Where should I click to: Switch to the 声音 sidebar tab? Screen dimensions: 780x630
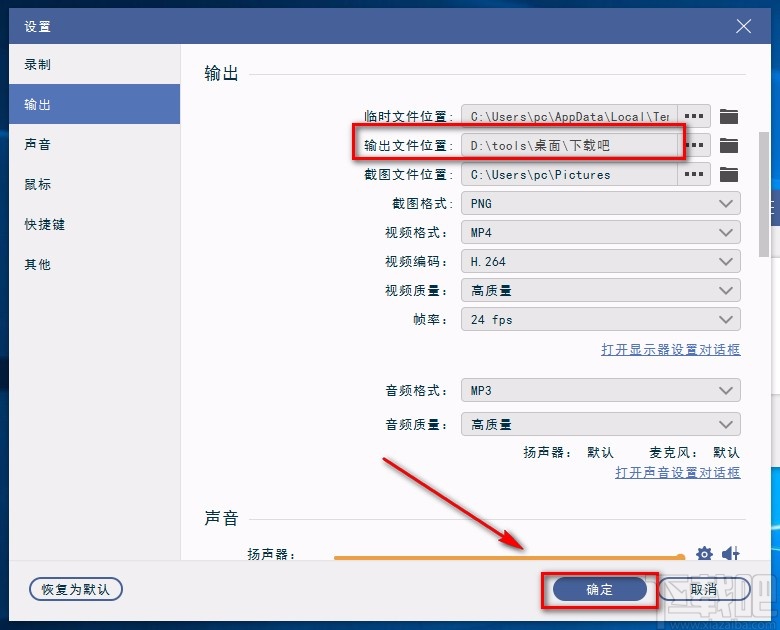[95, 144]
